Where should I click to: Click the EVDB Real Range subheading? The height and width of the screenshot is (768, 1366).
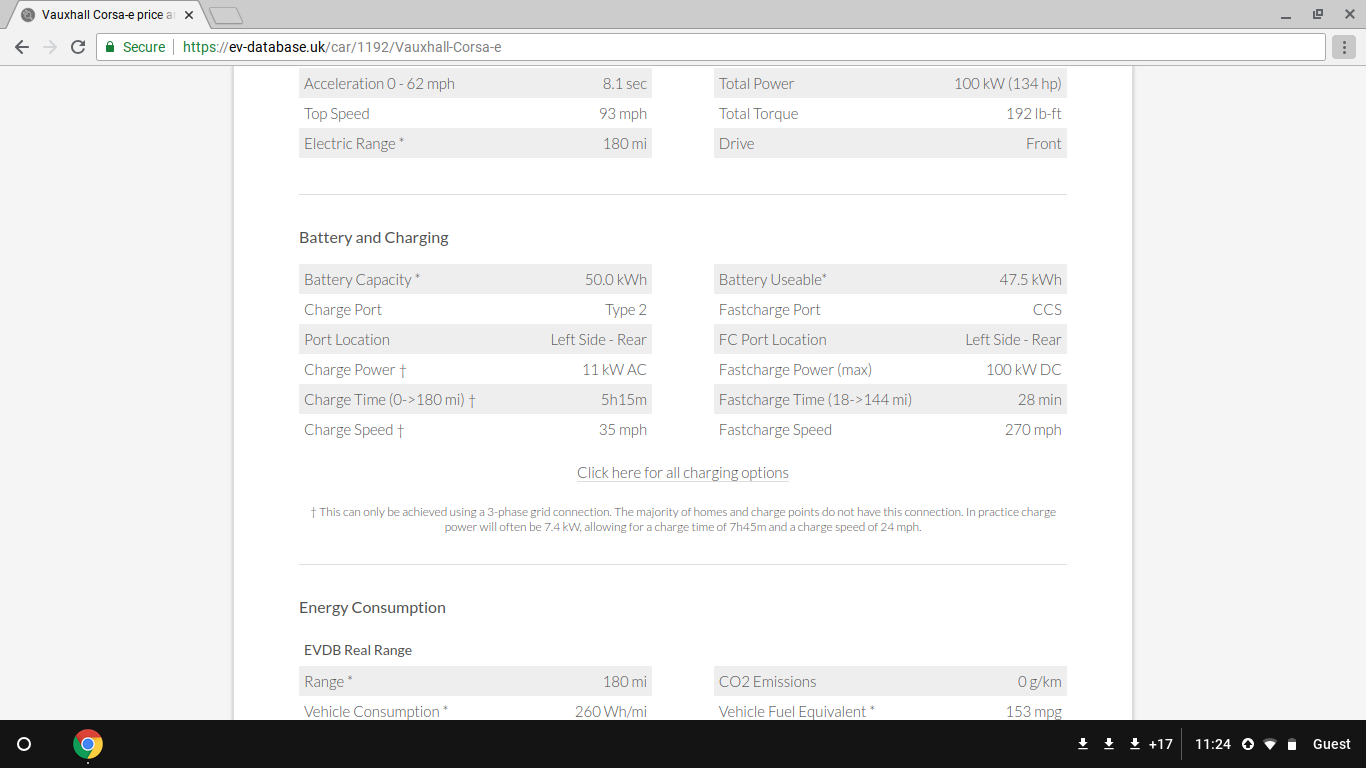point(358,650)
